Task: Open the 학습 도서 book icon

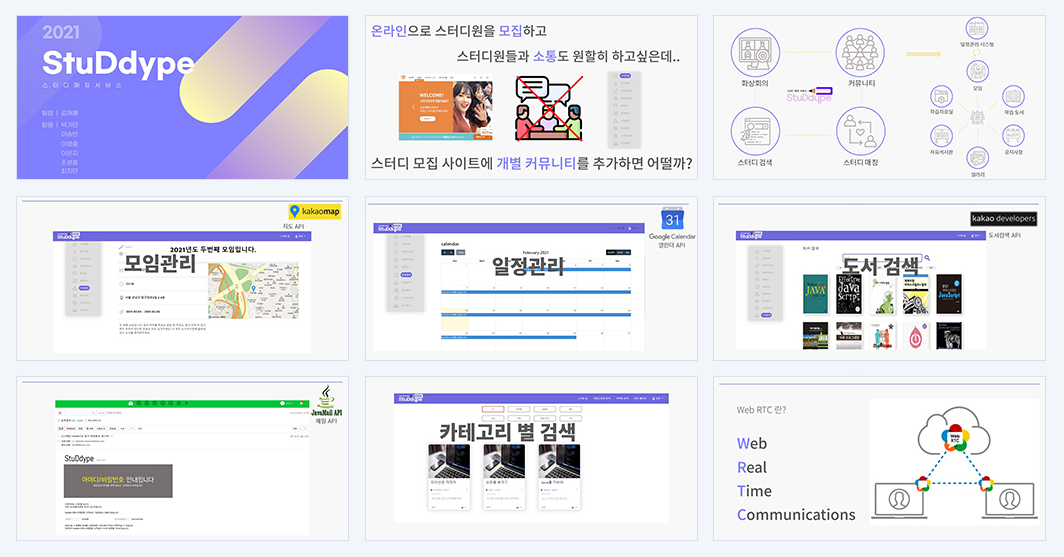Action: (1013, 96)
